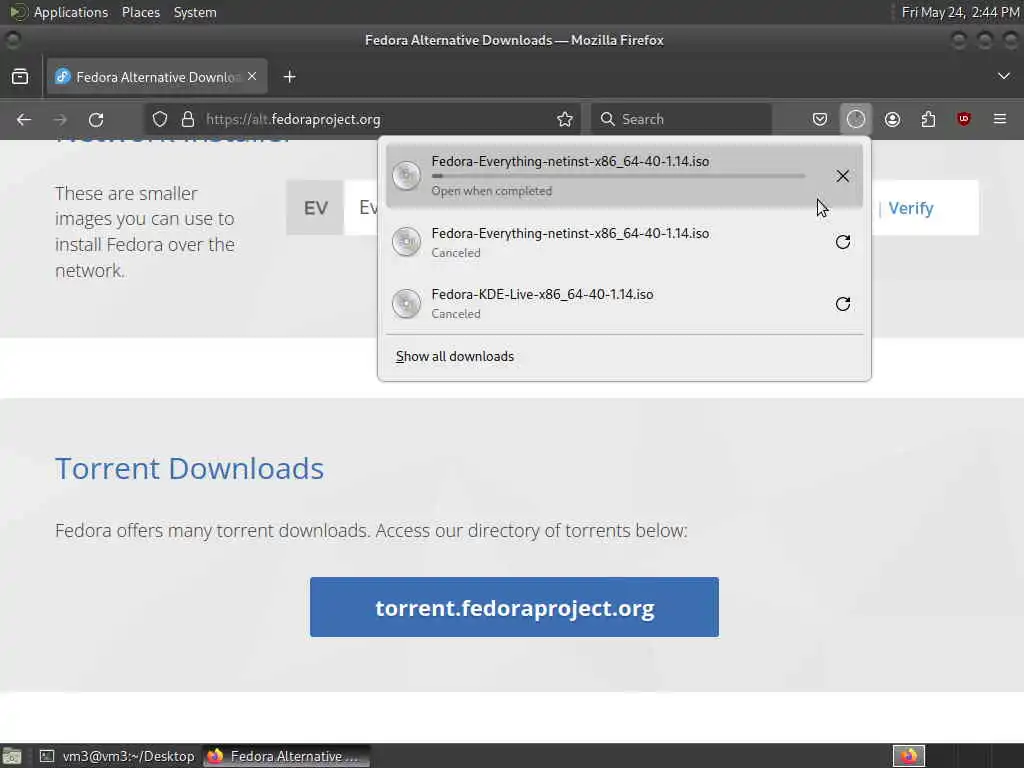Viewport: 1024px width, 768px height.
Task: Toggle the Downloads toolbar button
Action: coord(856,120)
